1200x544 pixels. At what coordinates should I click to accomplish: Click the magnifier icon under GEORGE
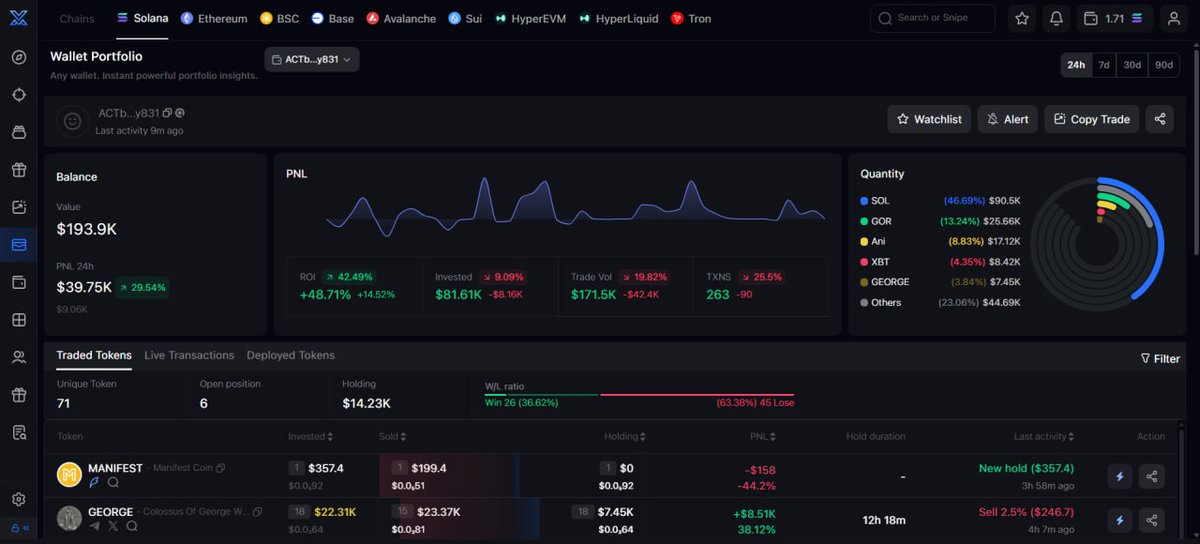pyautogui.click(x=131, y=525)
